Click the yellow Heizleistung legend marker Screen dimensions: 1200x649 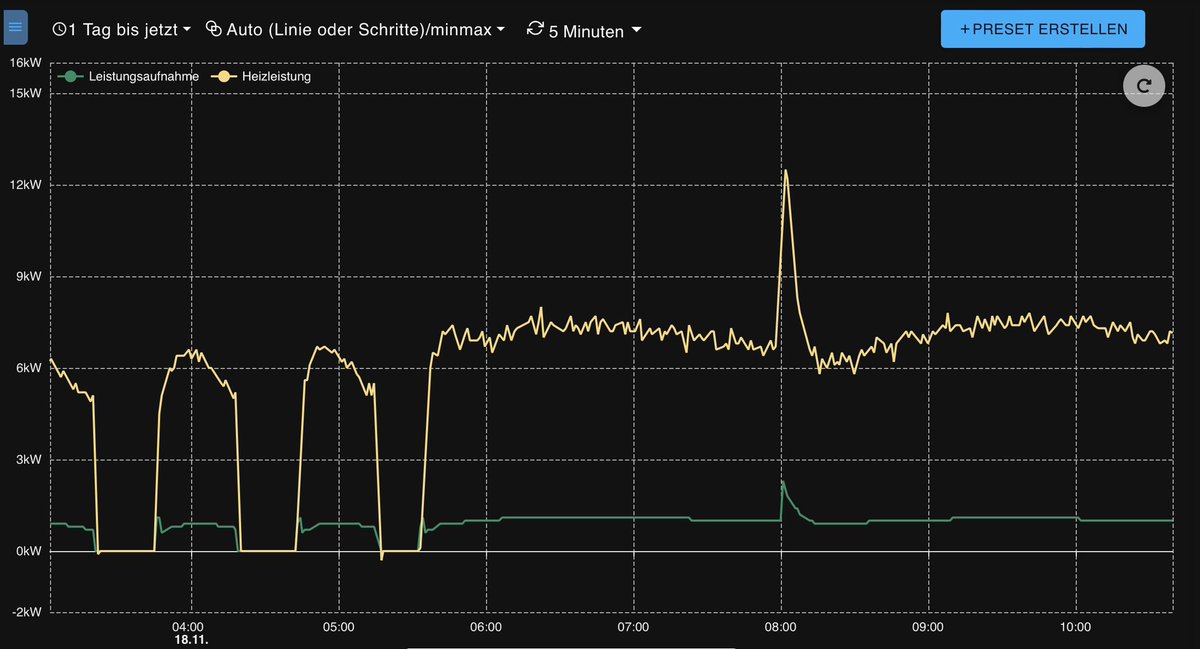click(x=223, y=76)
